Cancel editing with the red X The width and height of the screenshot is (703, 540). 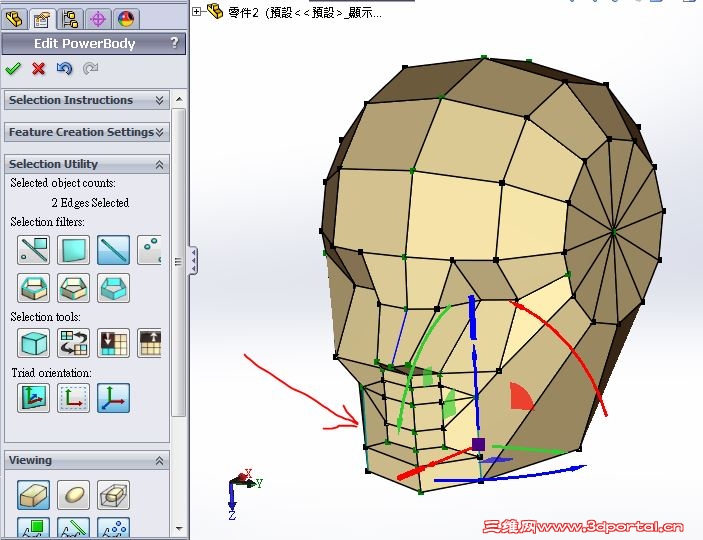(x=39, y=69)
